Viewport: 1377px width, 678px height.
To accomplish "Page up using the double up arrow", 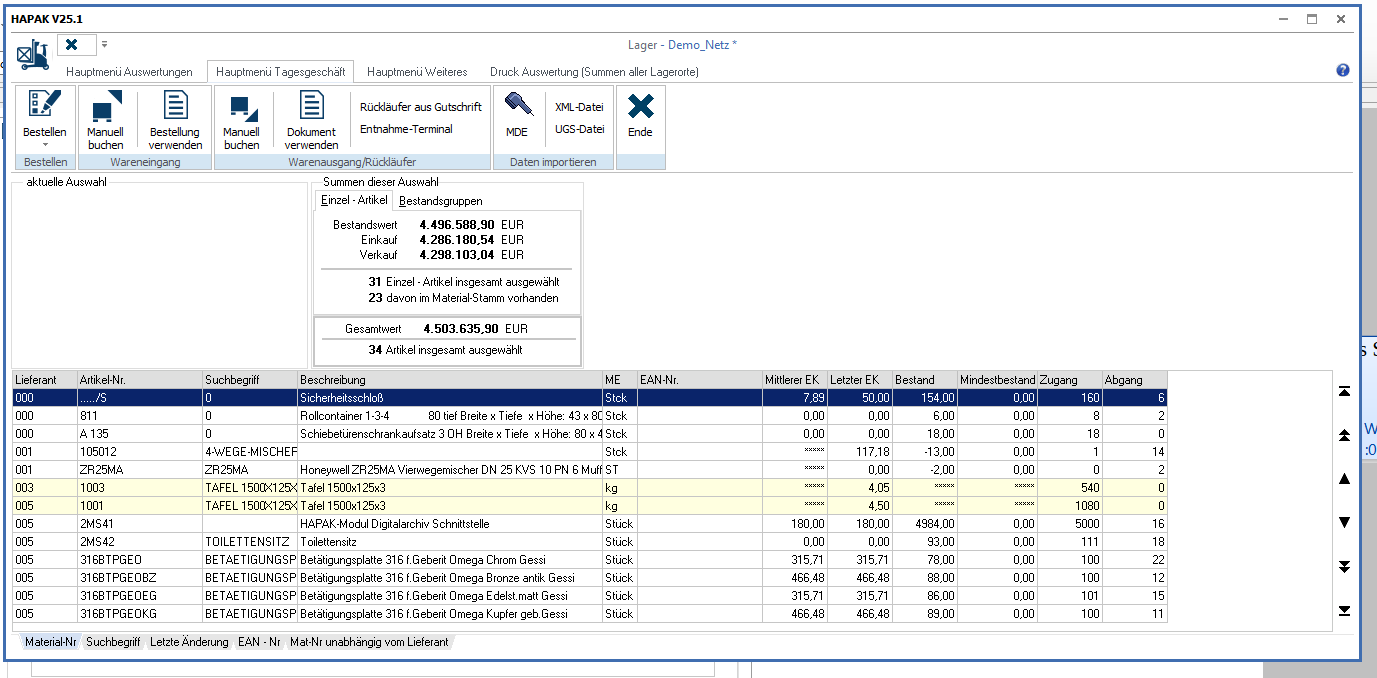I will [1345, 435].
